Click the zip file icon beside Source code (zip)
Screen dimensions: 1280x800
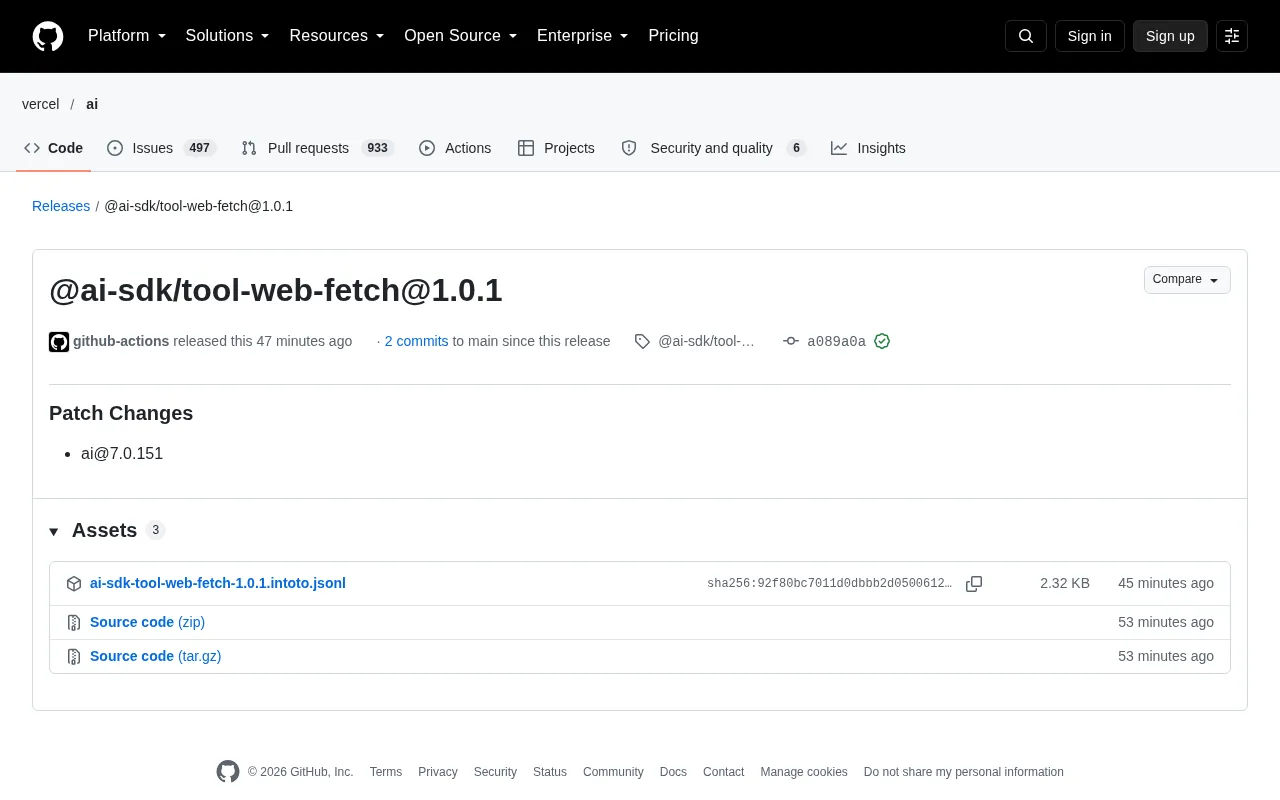(x=74, y=623)
